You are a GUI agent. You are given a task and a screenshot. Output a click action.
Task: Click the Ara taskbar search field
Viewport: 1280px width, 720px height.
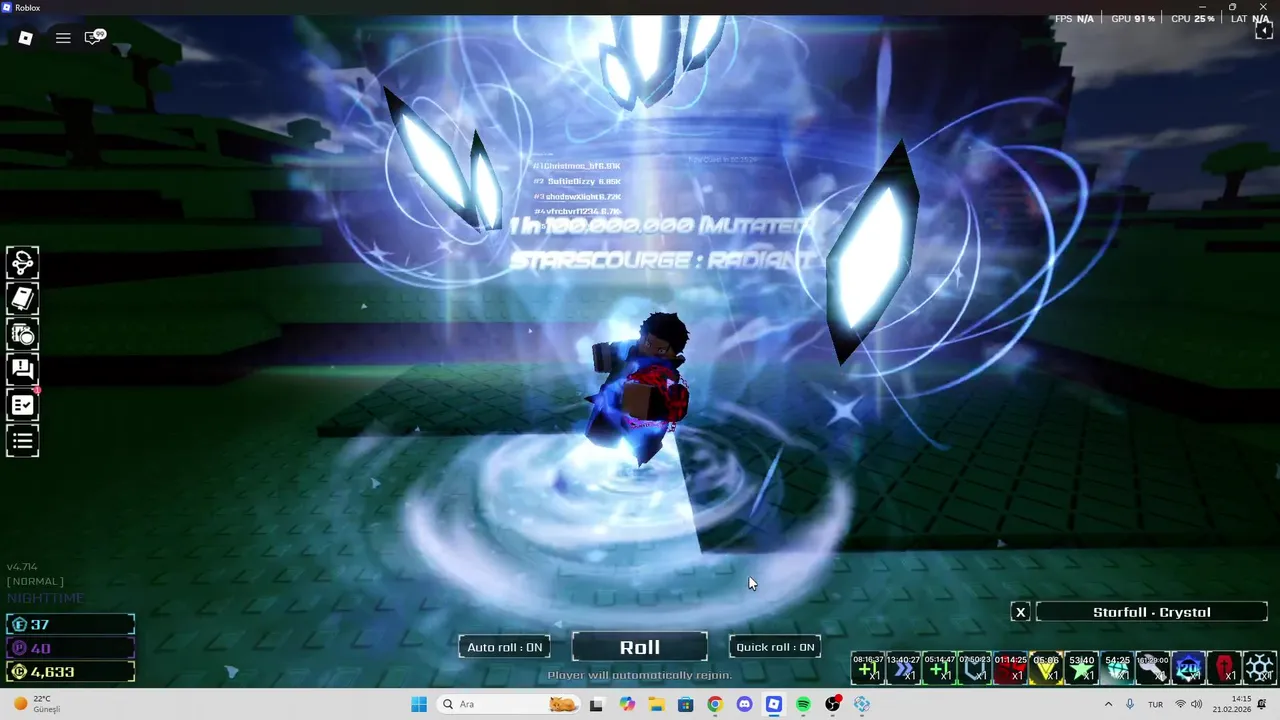(508, 704)
